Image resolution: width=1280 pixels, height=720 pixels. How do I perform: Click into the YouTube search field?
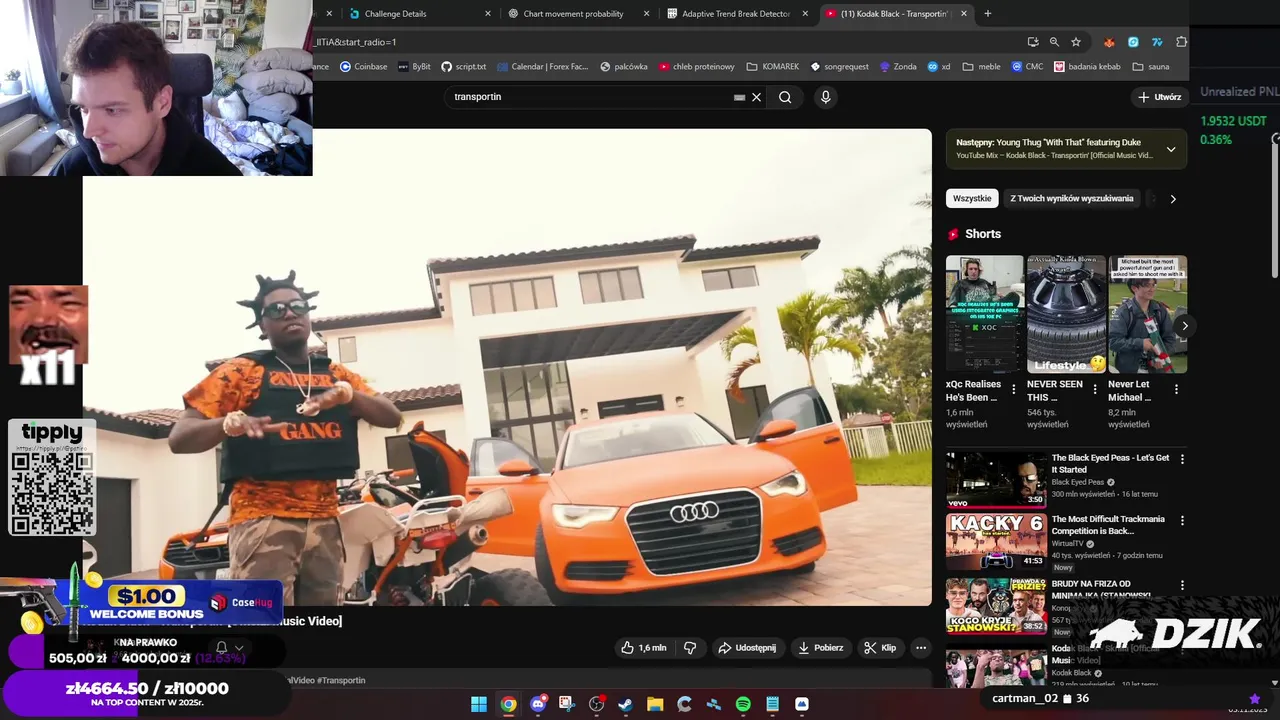tap(590, 97)
